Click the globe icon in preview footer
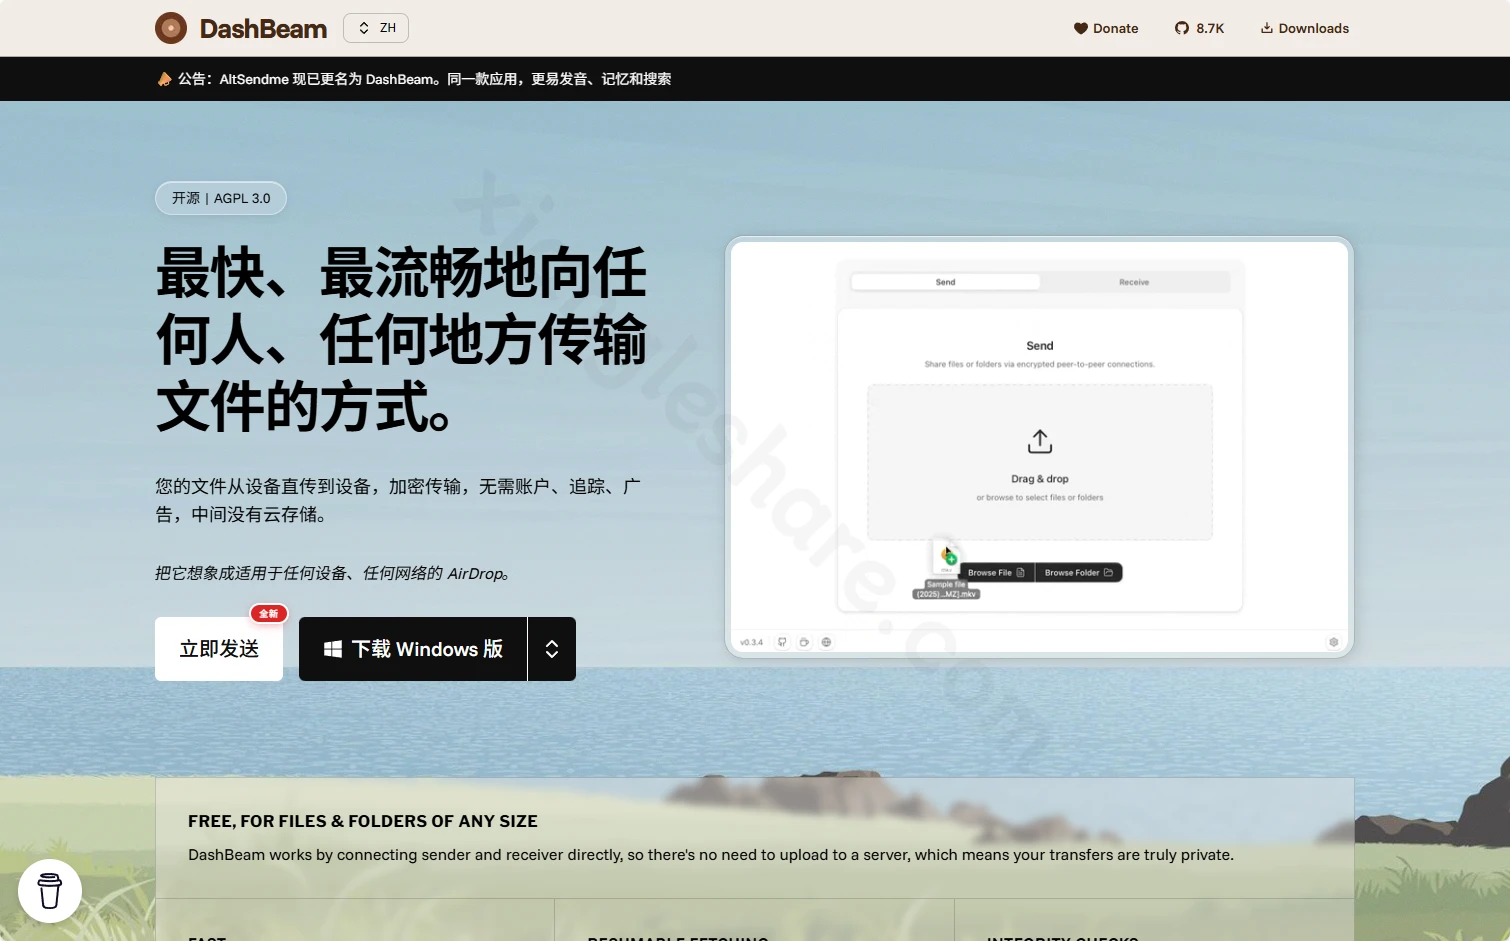 coord(826,642)
